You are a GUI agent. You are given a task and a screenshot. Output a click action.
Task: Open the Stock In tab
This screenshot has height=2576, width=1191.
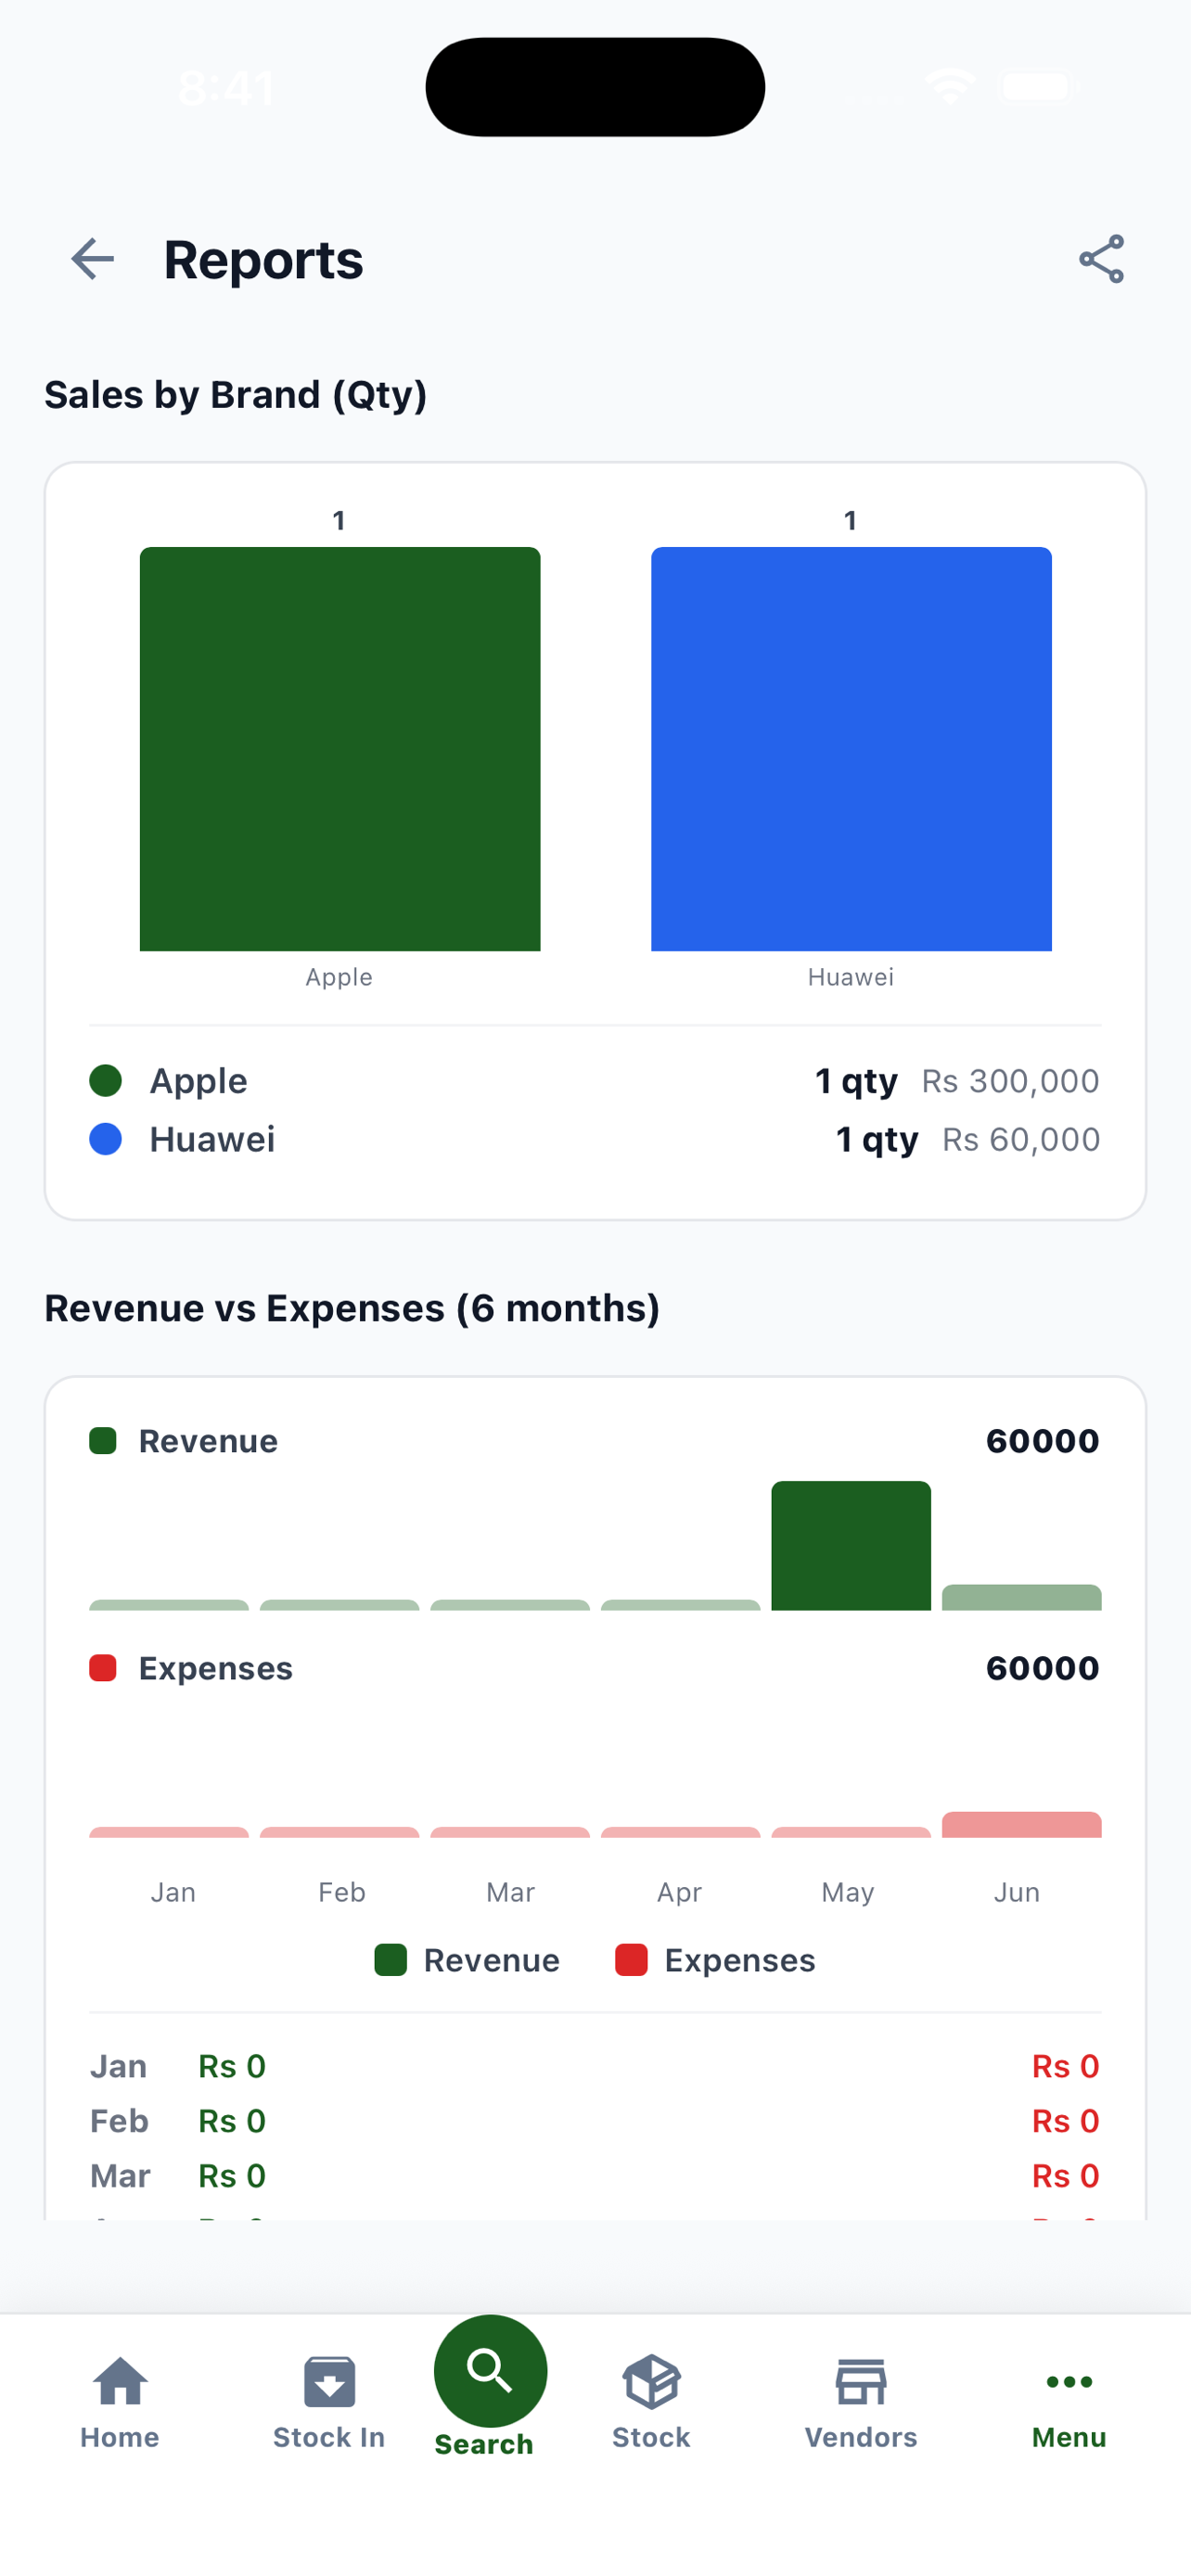click(329, 2402)
